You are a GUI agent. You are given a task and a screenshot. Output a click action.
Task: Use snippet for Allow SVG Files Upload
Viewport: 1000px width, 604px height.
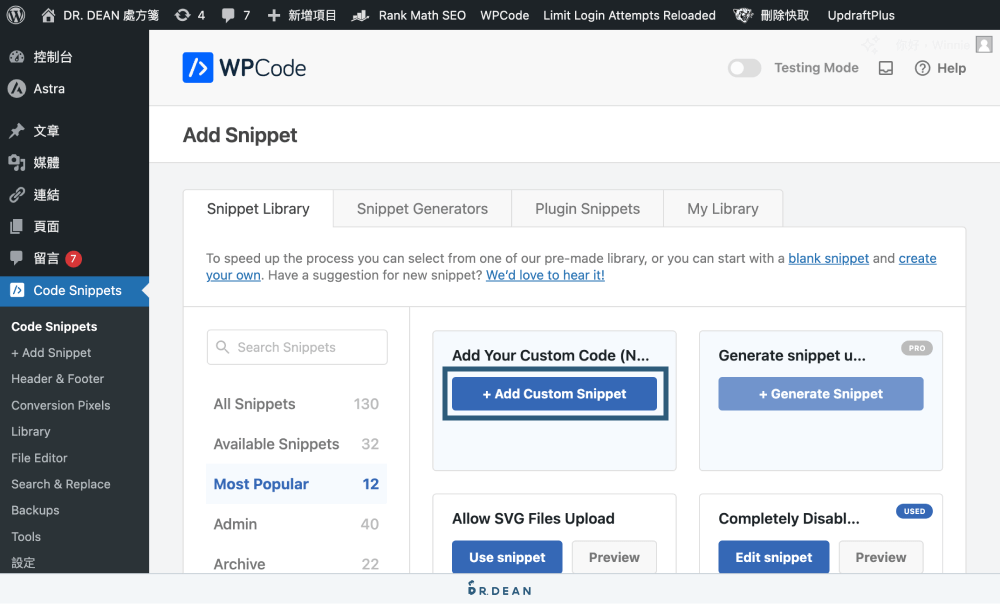point(506,557)
